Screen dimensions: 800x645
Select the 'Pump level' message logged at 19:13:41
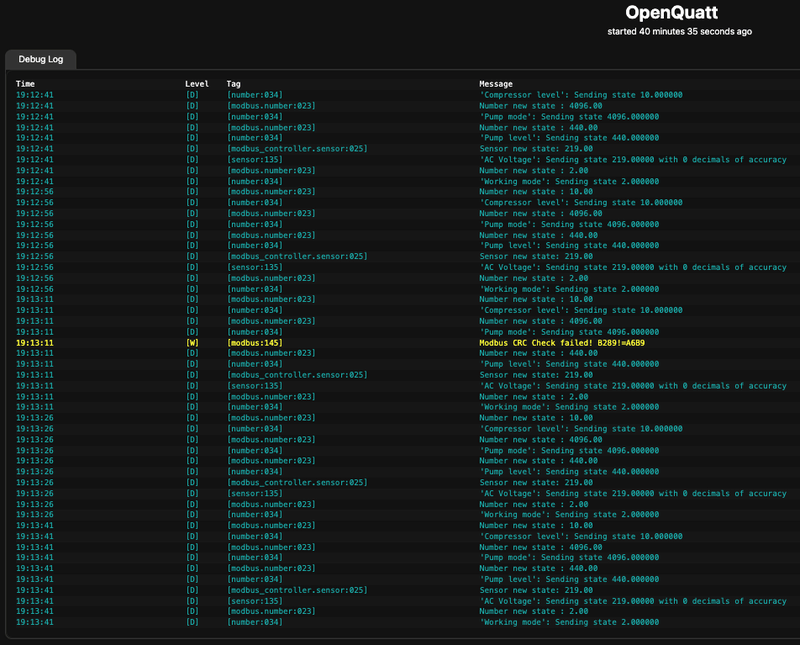(569, 580)
